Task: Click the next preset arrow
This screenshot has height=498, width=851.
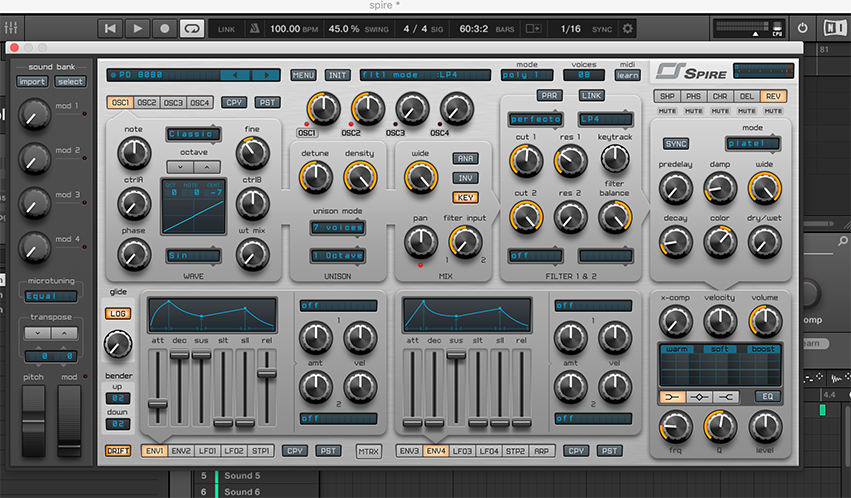Action: [x=266, y=75]
